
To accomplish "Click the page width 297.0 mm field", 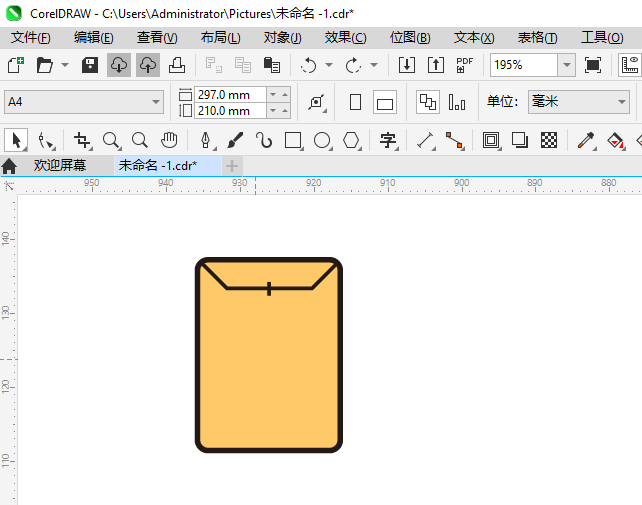I will coord(222,94).
